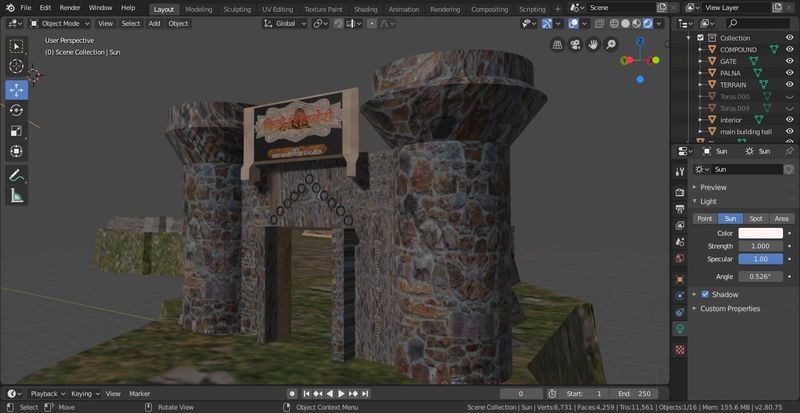Click the camera view icon in viewport
This screenshot has width=800, height=413.
(576, 44)
